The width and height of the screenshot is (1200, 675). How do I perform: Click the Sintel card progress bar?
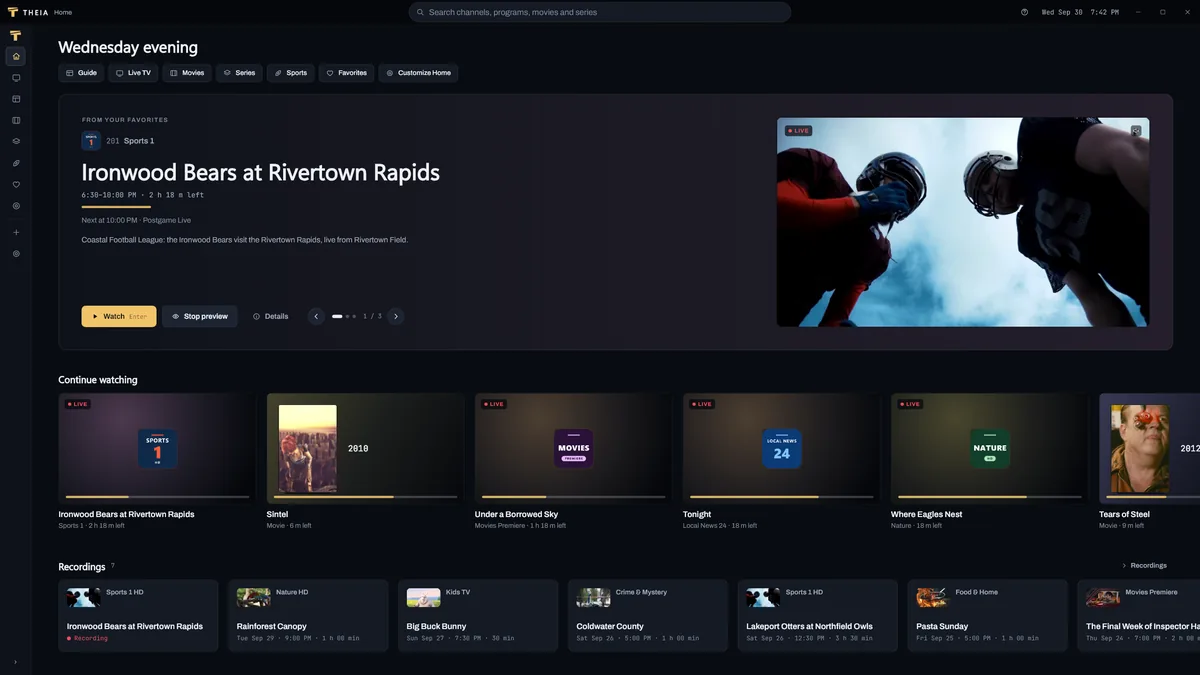coord(365,497)
